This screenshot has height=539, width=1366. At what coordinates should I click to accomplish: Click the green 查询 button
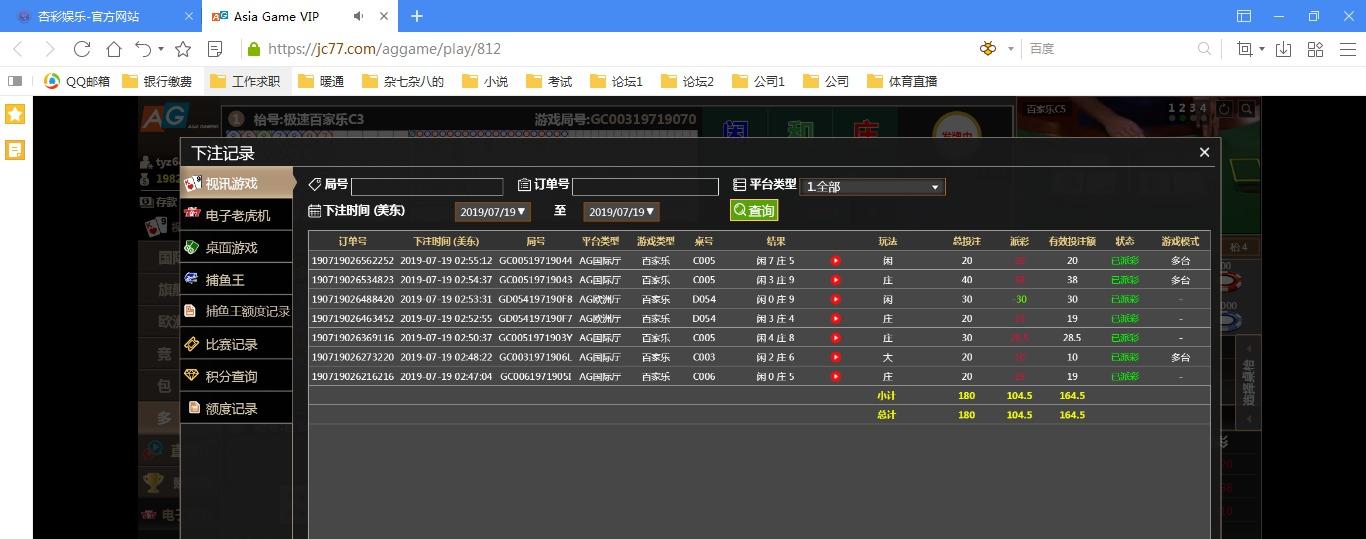(754, 210)
